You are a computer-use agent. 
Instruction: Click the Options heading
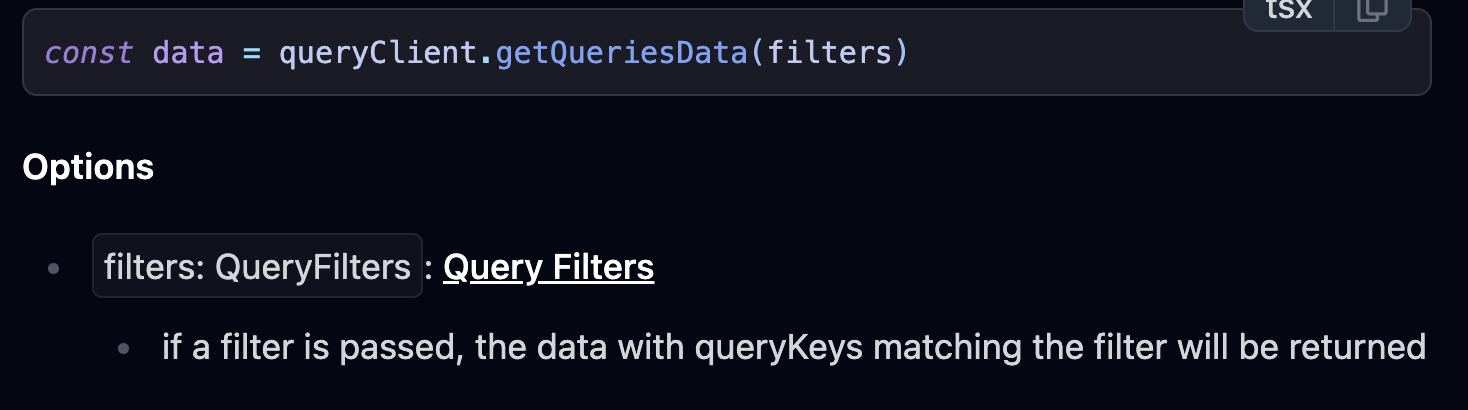(88, 167)
